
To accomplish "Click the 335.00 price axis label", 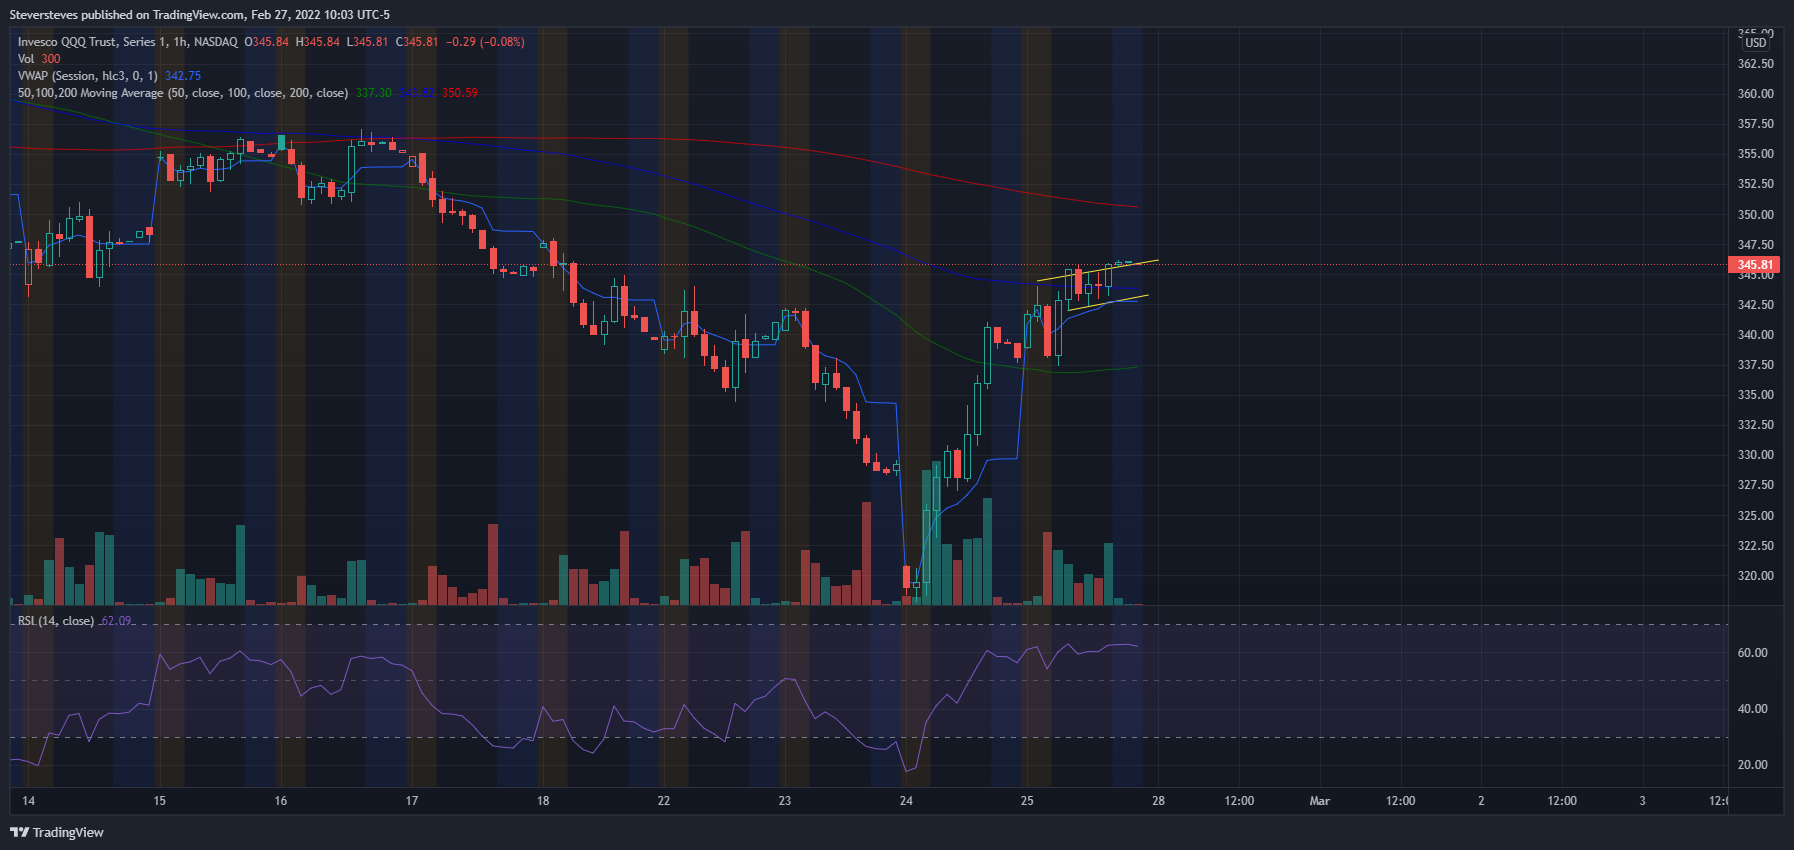I will (x=1756, y=395).
